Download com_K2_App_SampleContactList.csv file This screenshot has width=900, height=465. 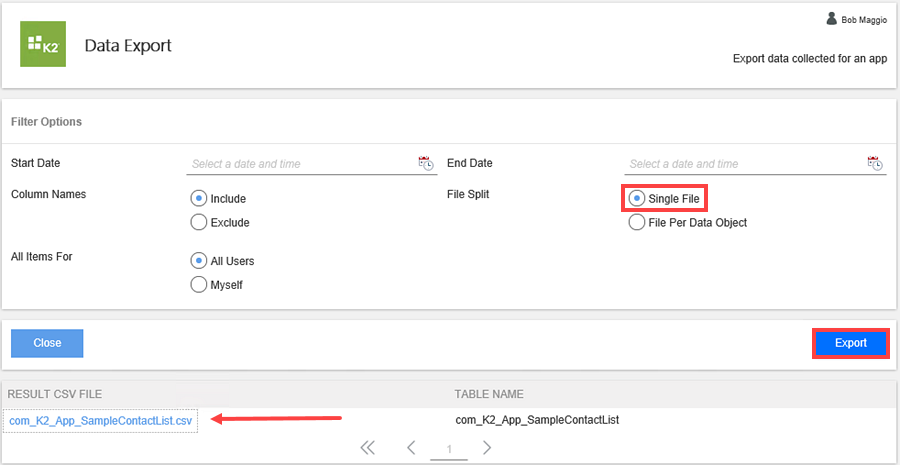click(100, 421)
